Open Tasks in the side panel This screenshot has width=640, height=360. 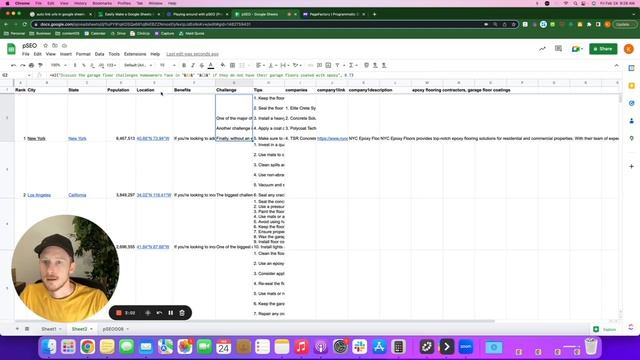(631, 103)
